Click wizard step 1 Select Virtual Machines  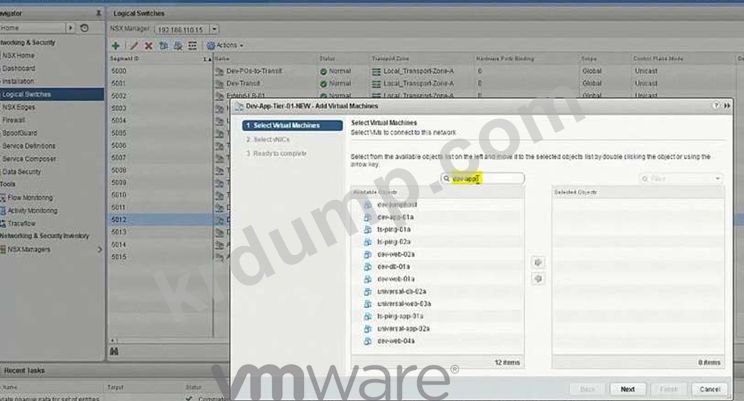pos(292,125)
